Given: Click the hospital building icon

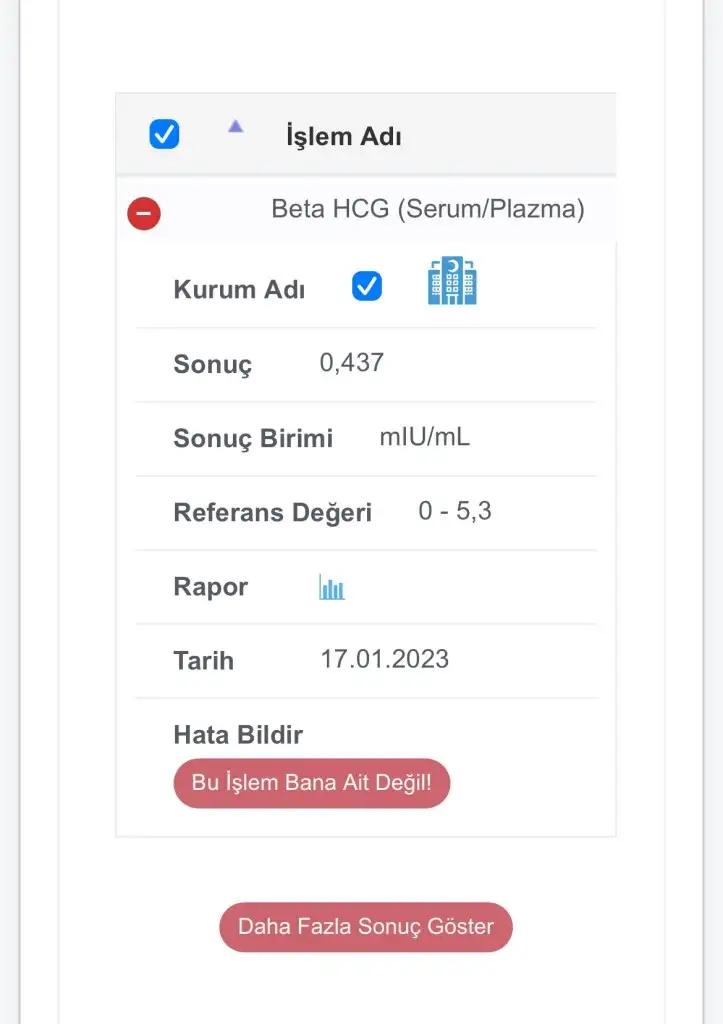Looking at the screenshot, I should pos(452,281).
